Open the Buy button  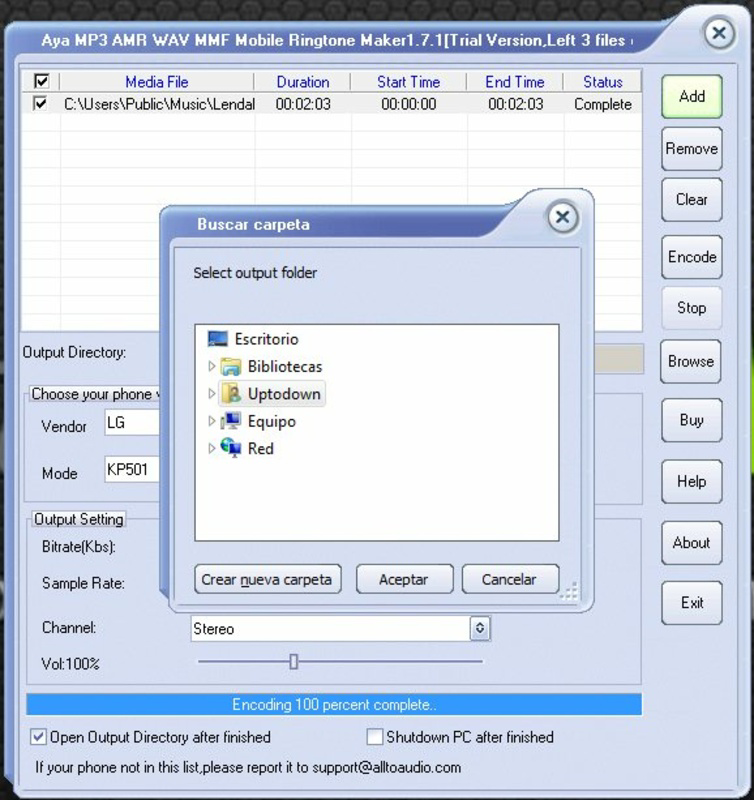tap(692, 420)
